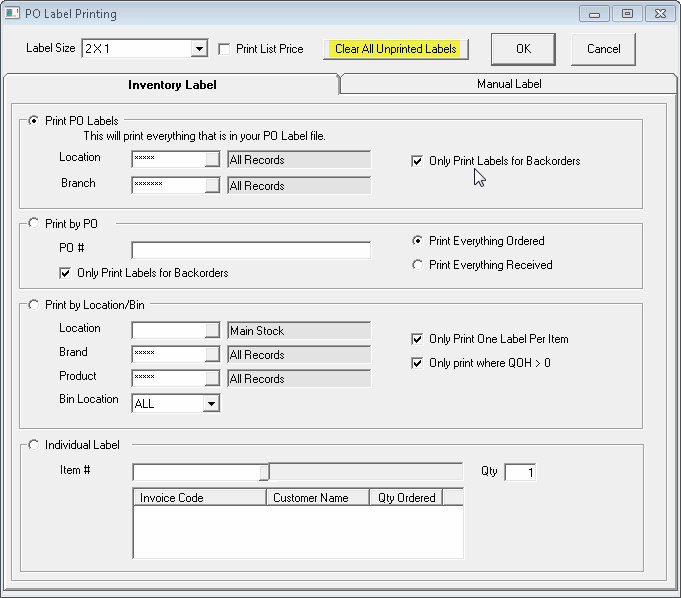Click Main Stock description box
The height and width of the screenshot is (598, 681).
pos(299,330)
